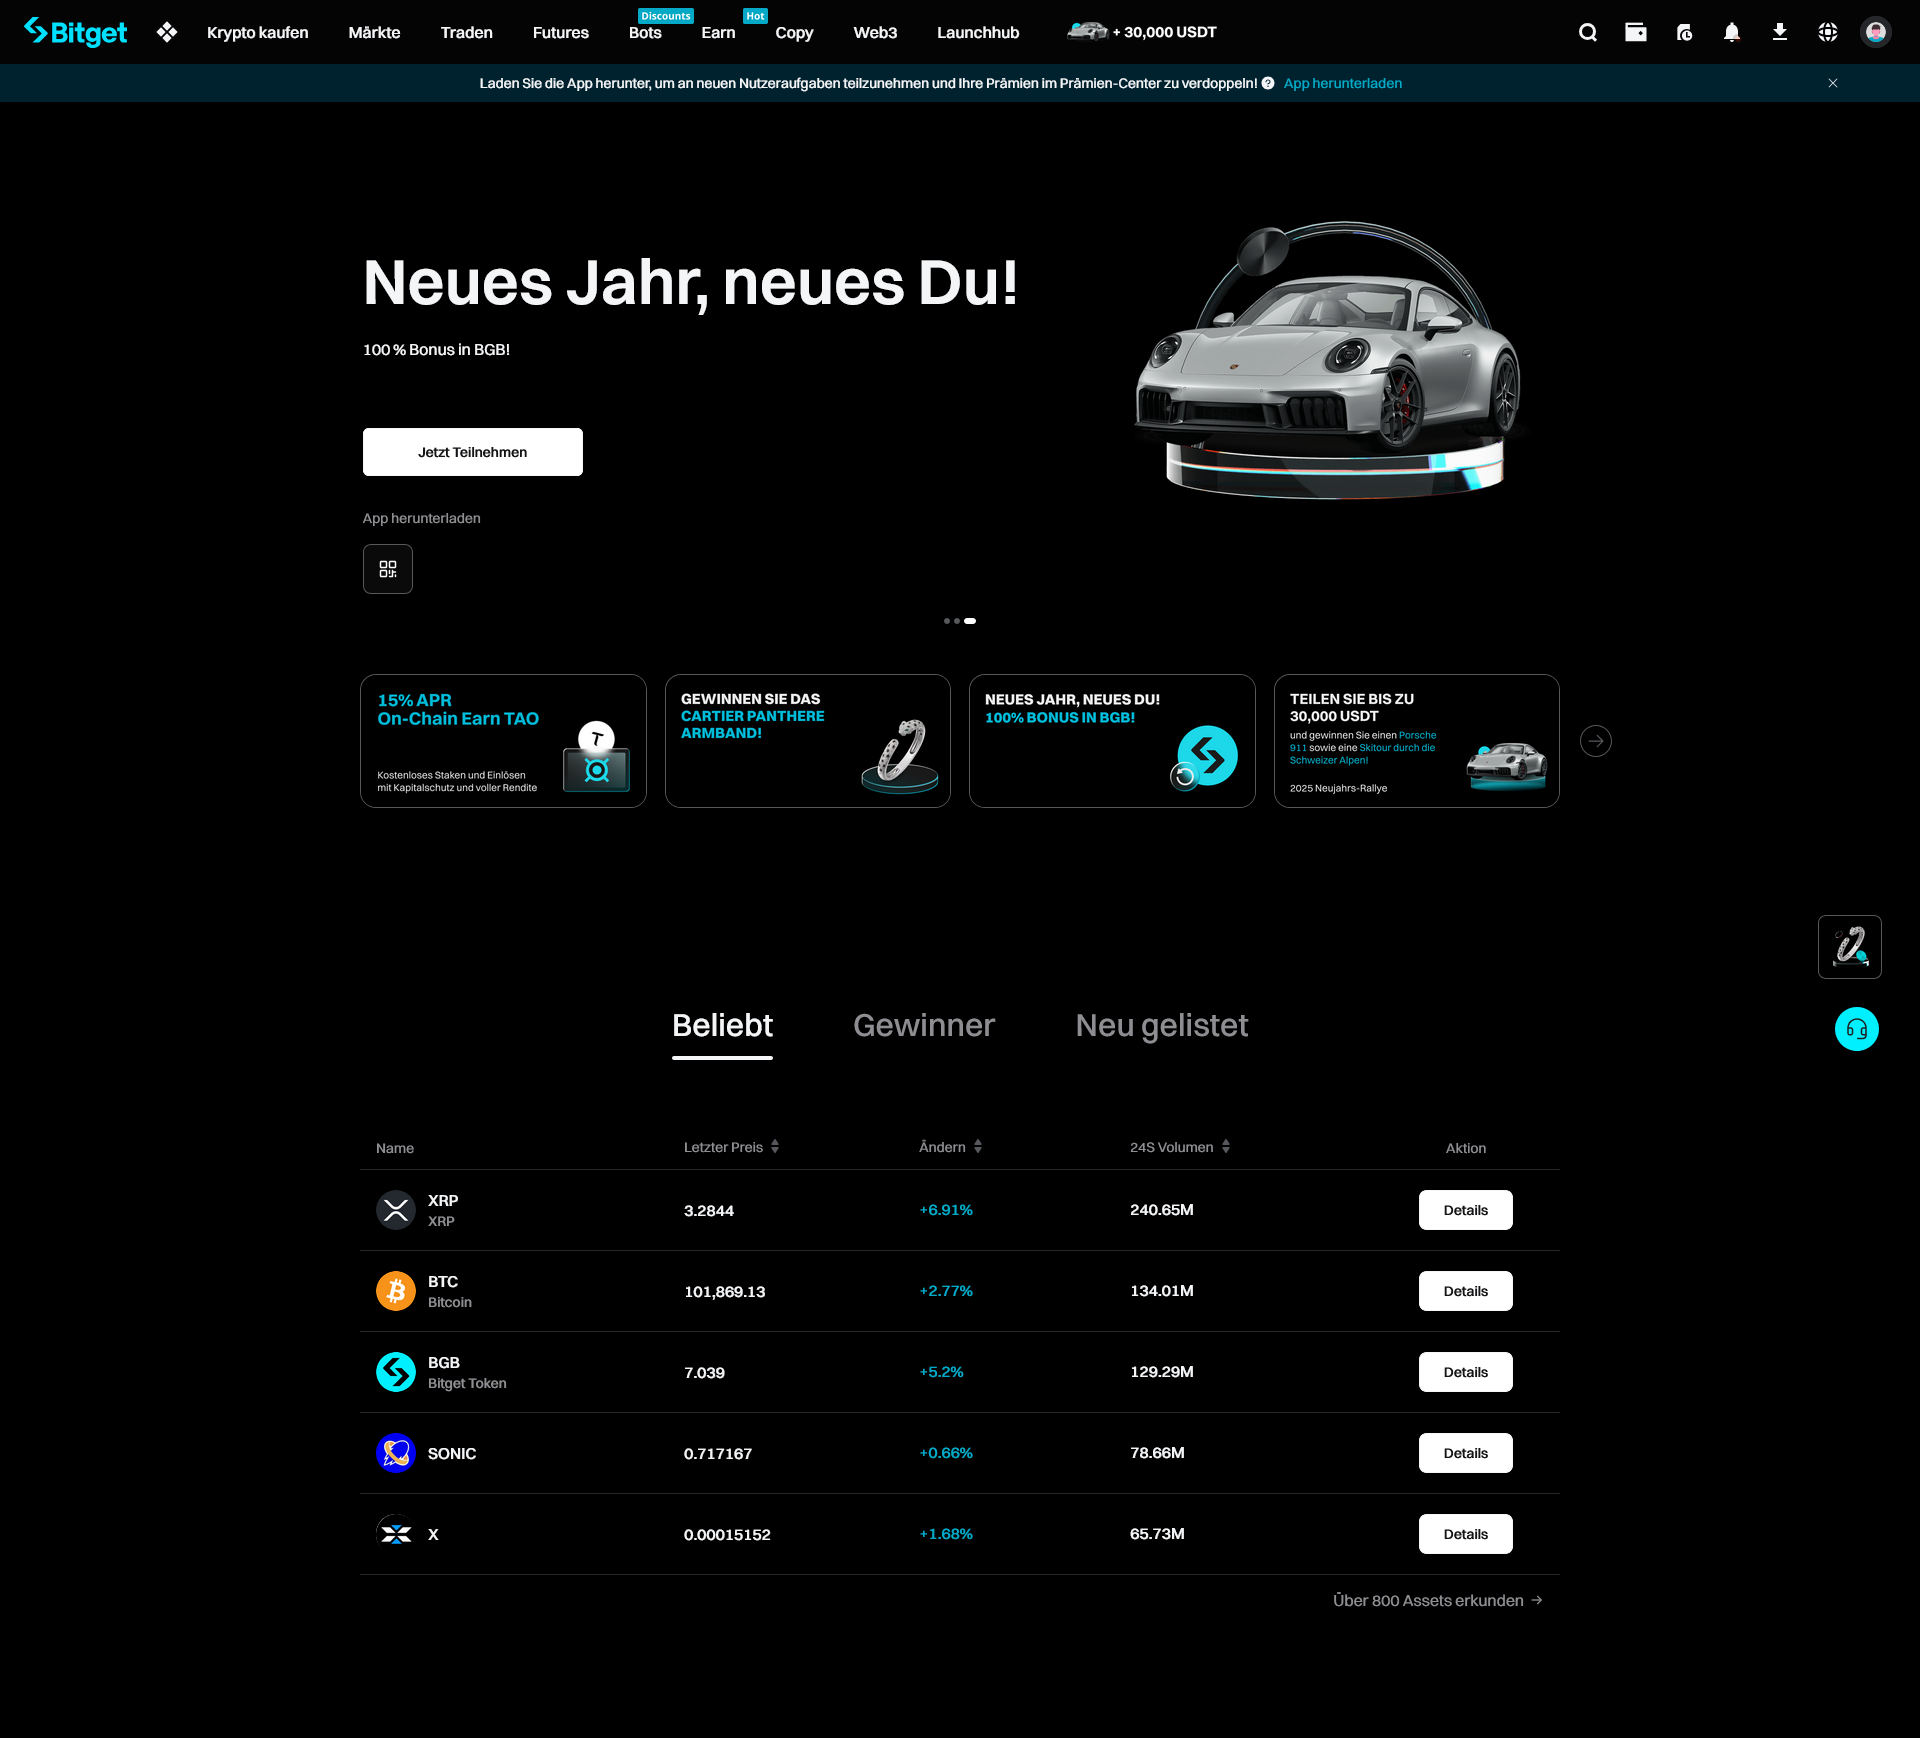Select second hero carousel dot
The height and width of the screenshot is (1738, 1920).
pos(957,621)
